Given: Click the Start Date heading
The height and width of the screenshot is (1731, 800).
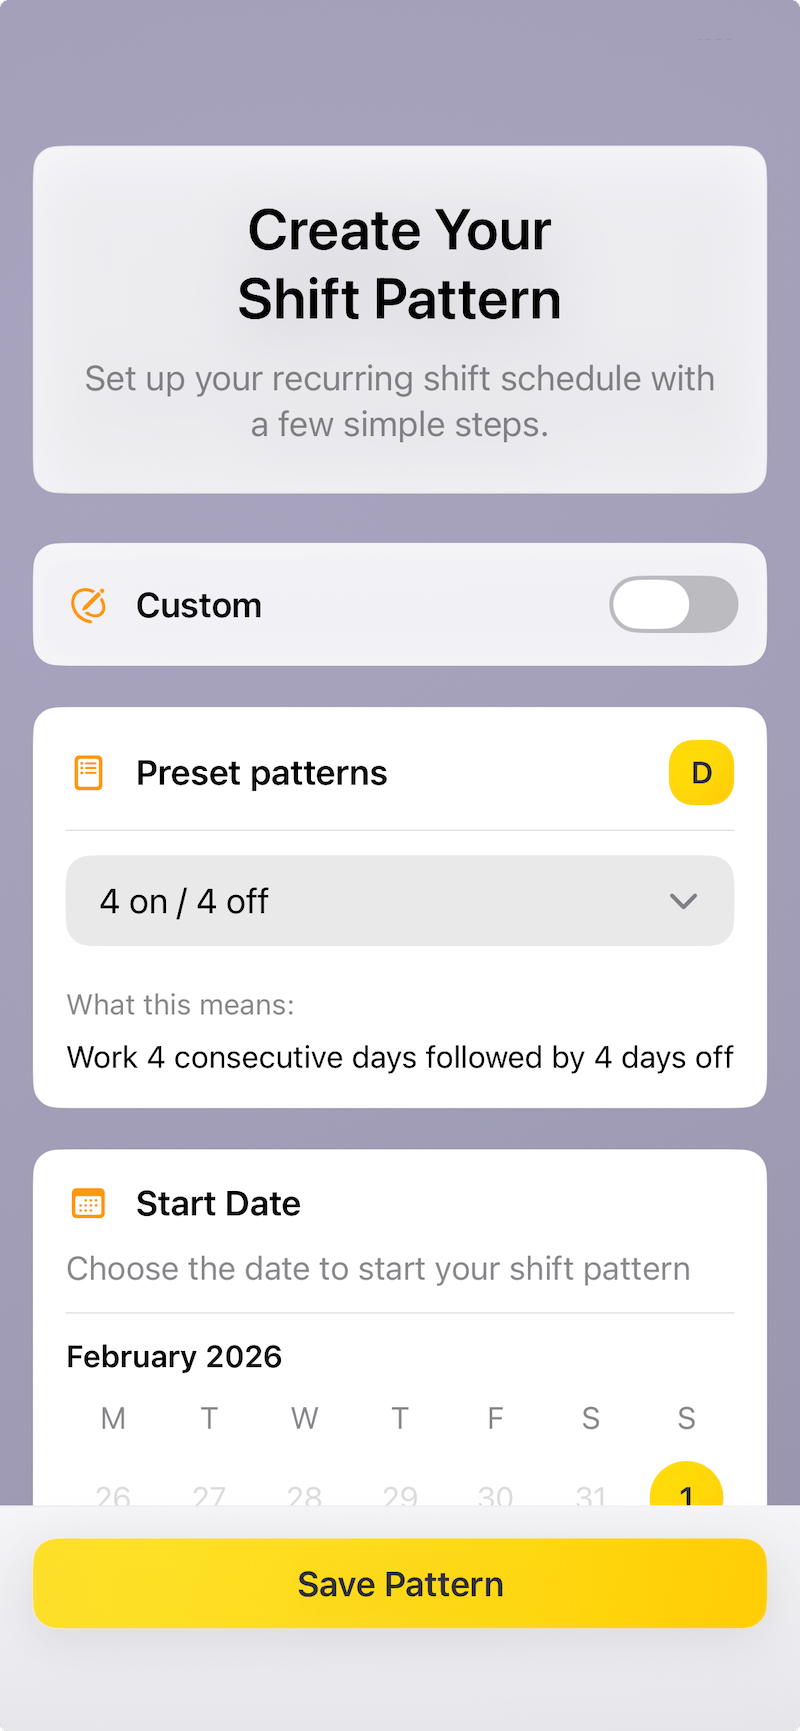Looking at the screenshot, I should [x=218, y=1203].
